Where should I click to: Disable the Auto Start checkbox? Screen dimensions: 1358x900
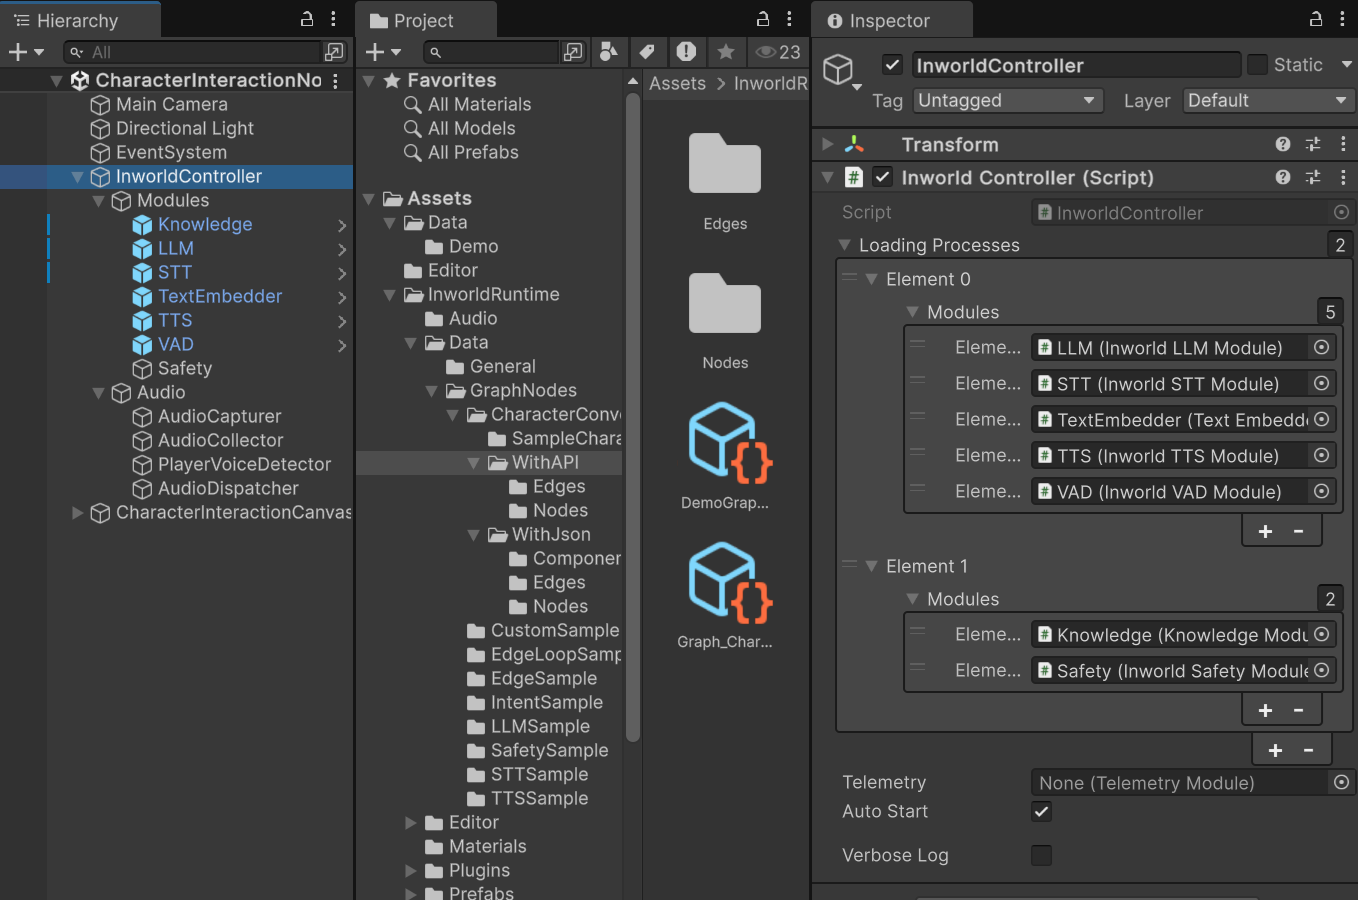[x=1041, y=811]
